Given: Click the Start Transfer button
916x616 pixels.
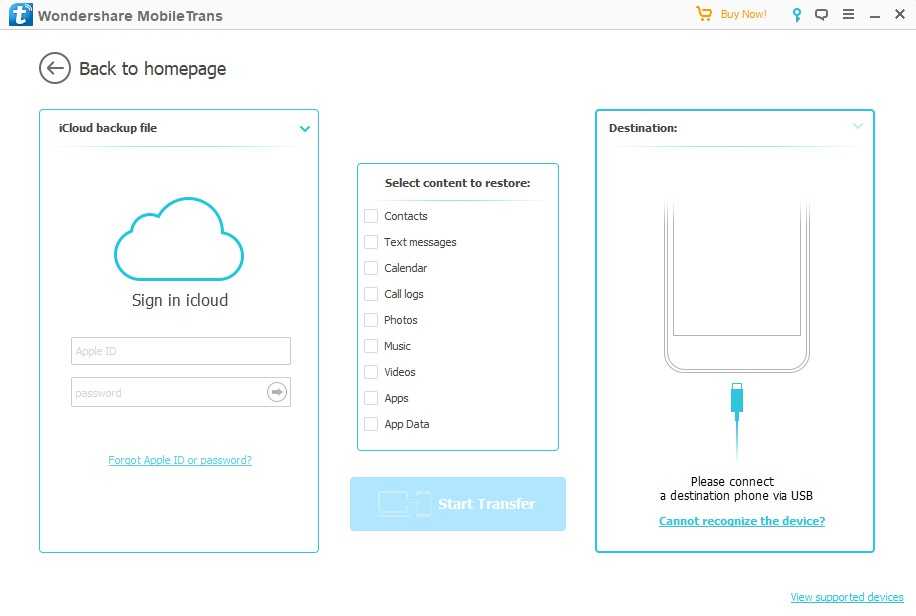Looking at the screenshot, I should tap(458, 504).
